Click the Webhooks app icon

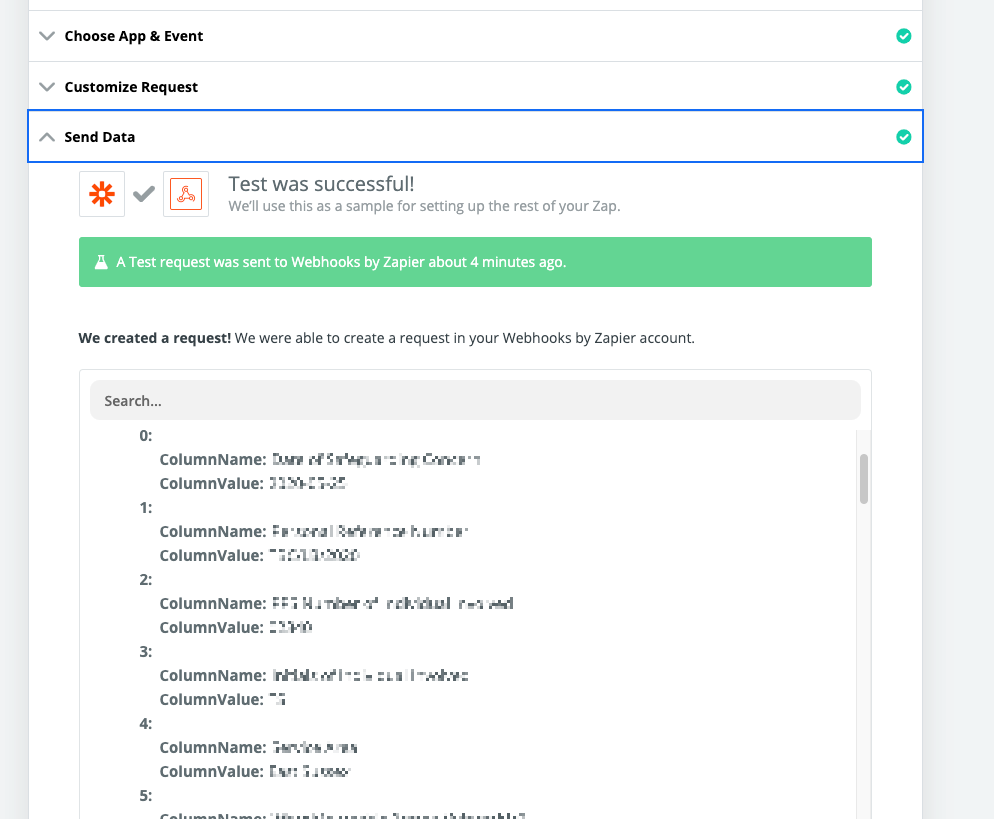tap(186, 194)
